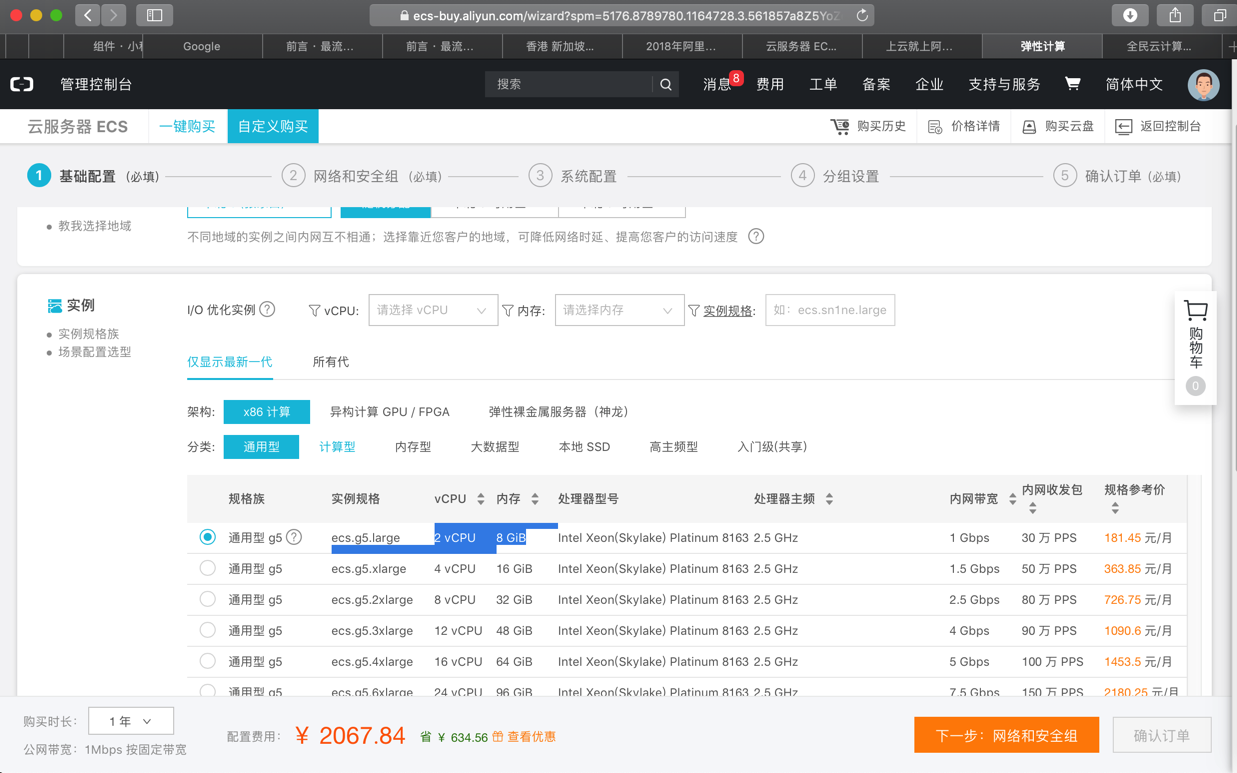Expand the vCPU filter dropdown

pyautogui.click(x=432, y=311)
